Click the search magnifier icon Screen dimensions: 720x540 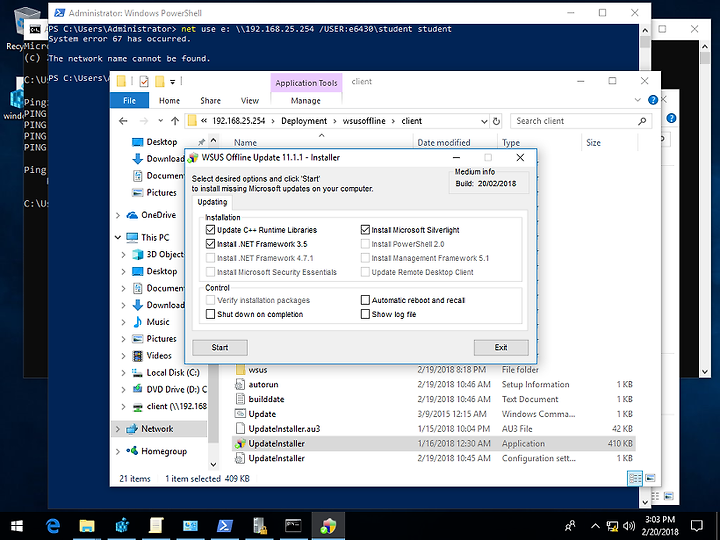(642, 121)
